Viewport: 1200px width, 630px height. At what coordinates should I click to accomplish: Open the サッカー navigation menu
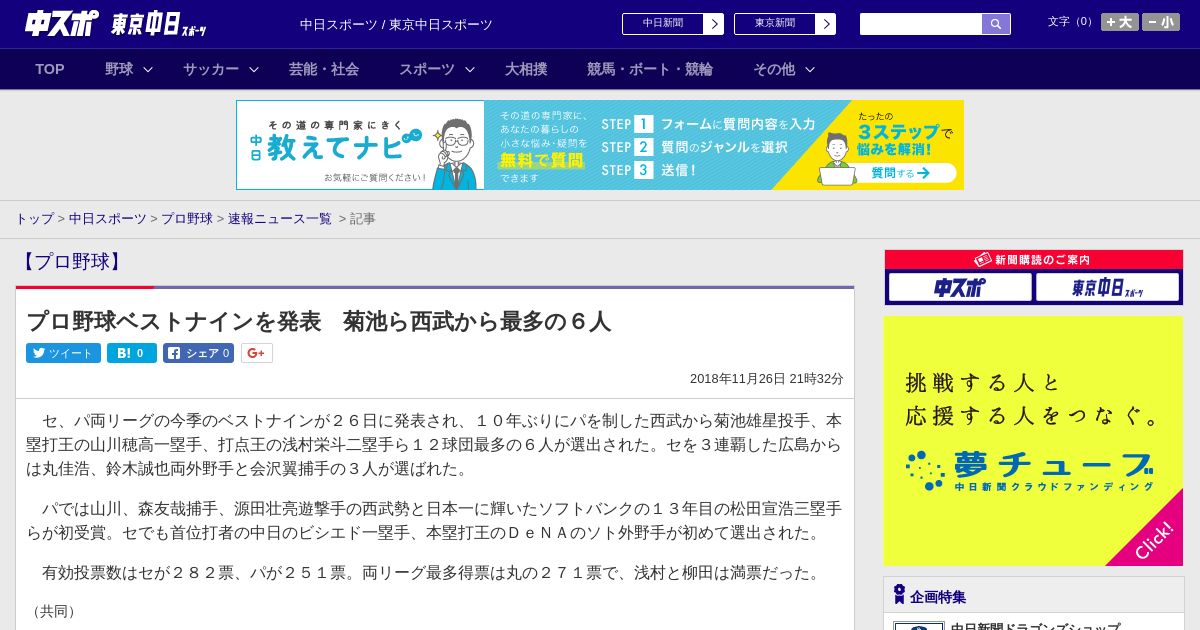pyautogui.click(x=211, y=69)
